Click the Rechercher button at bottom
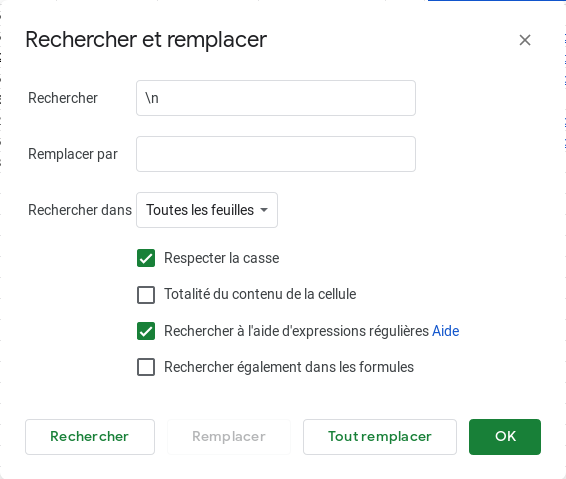566x479 pixels. [x=90, y=437]
